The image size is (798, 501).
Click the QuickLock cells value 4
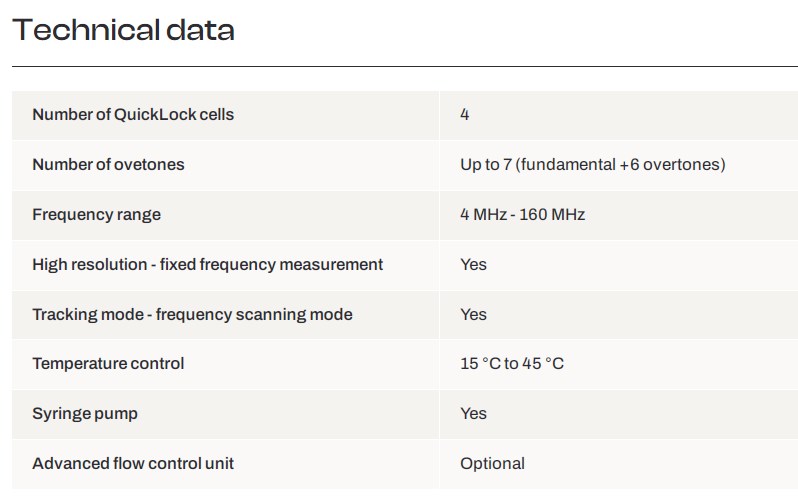click(465, 115)
